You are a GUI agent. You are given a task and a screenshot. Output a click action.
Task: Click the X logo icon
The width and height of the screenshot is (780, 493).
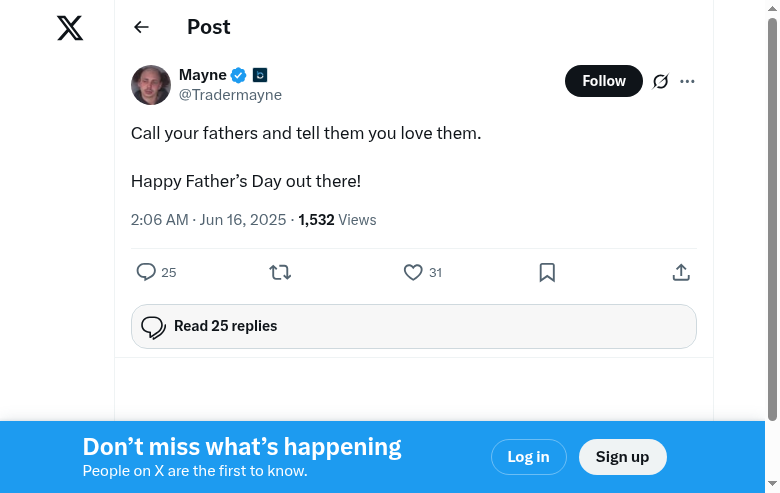click(70, 28)
